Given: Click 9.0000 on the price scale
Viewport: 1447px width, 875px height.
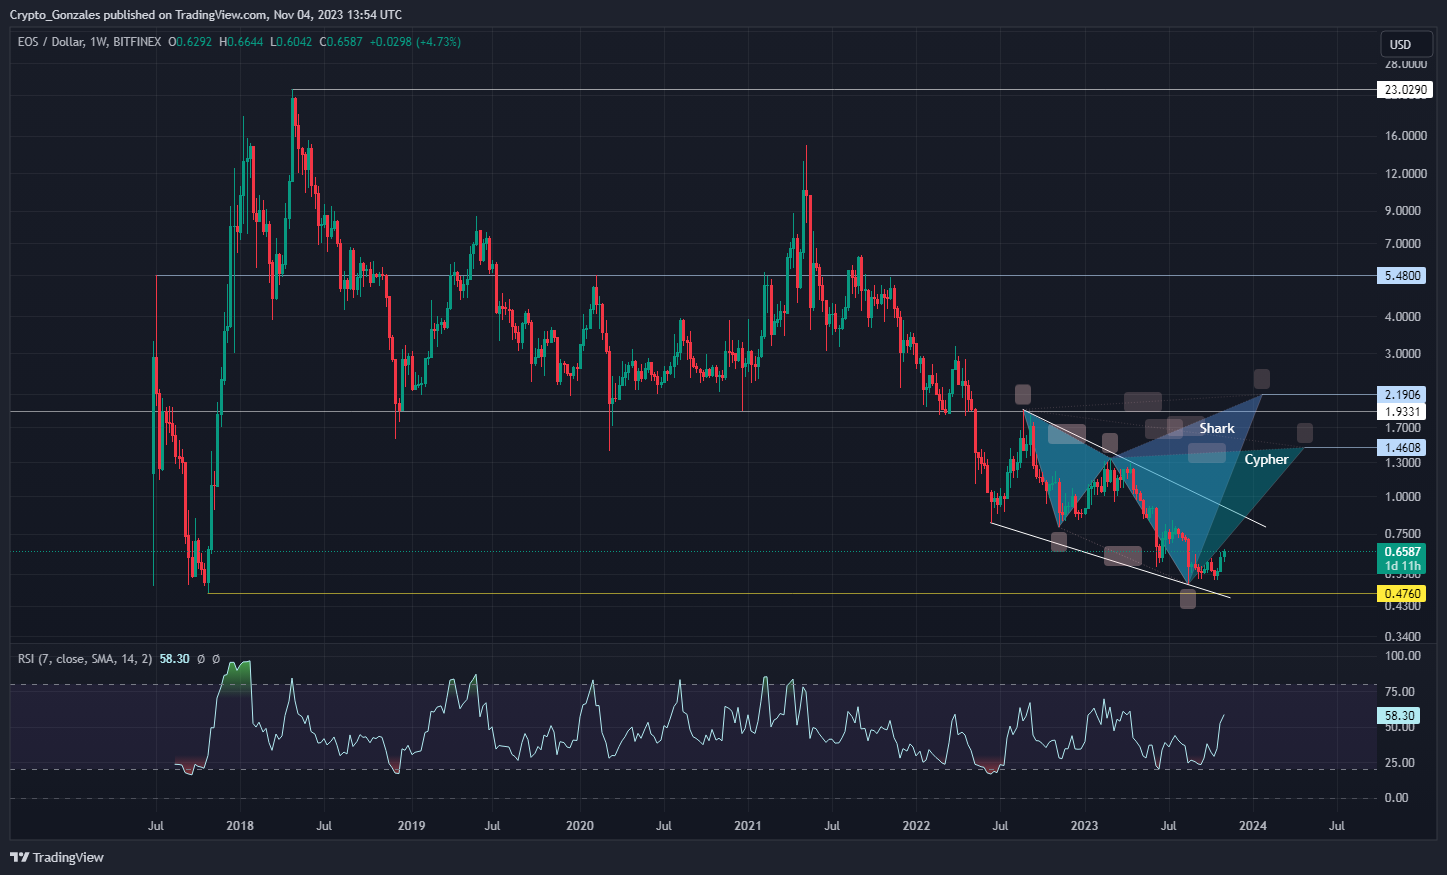Looking at the screenshot, I should (x=1403, y=211).
